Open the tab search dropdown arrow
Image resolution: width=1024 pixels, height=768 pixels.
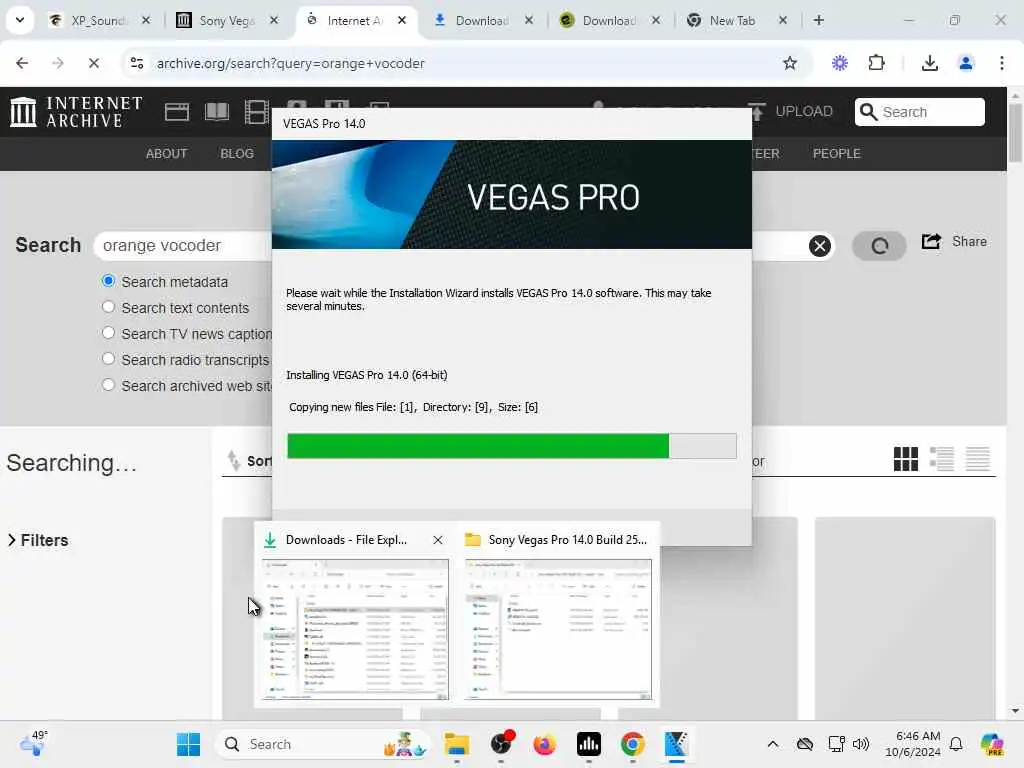pos(20,20)
